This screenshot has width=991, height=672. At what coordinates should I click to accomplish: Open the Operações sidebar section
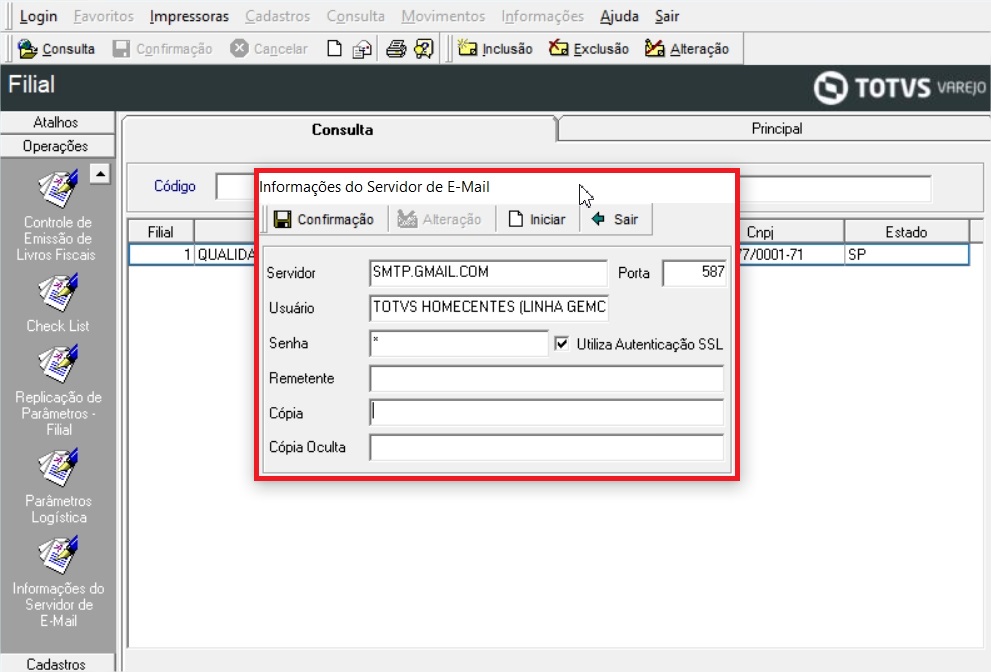coord(57,146)
